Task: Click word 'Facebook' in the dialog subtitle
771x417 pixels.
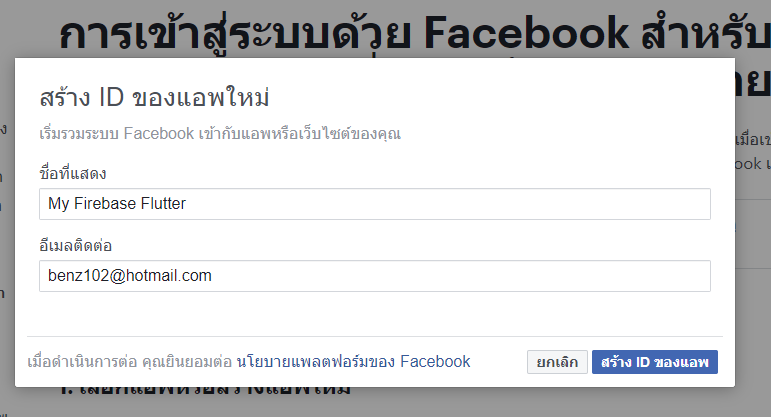Action: point(159,133)
